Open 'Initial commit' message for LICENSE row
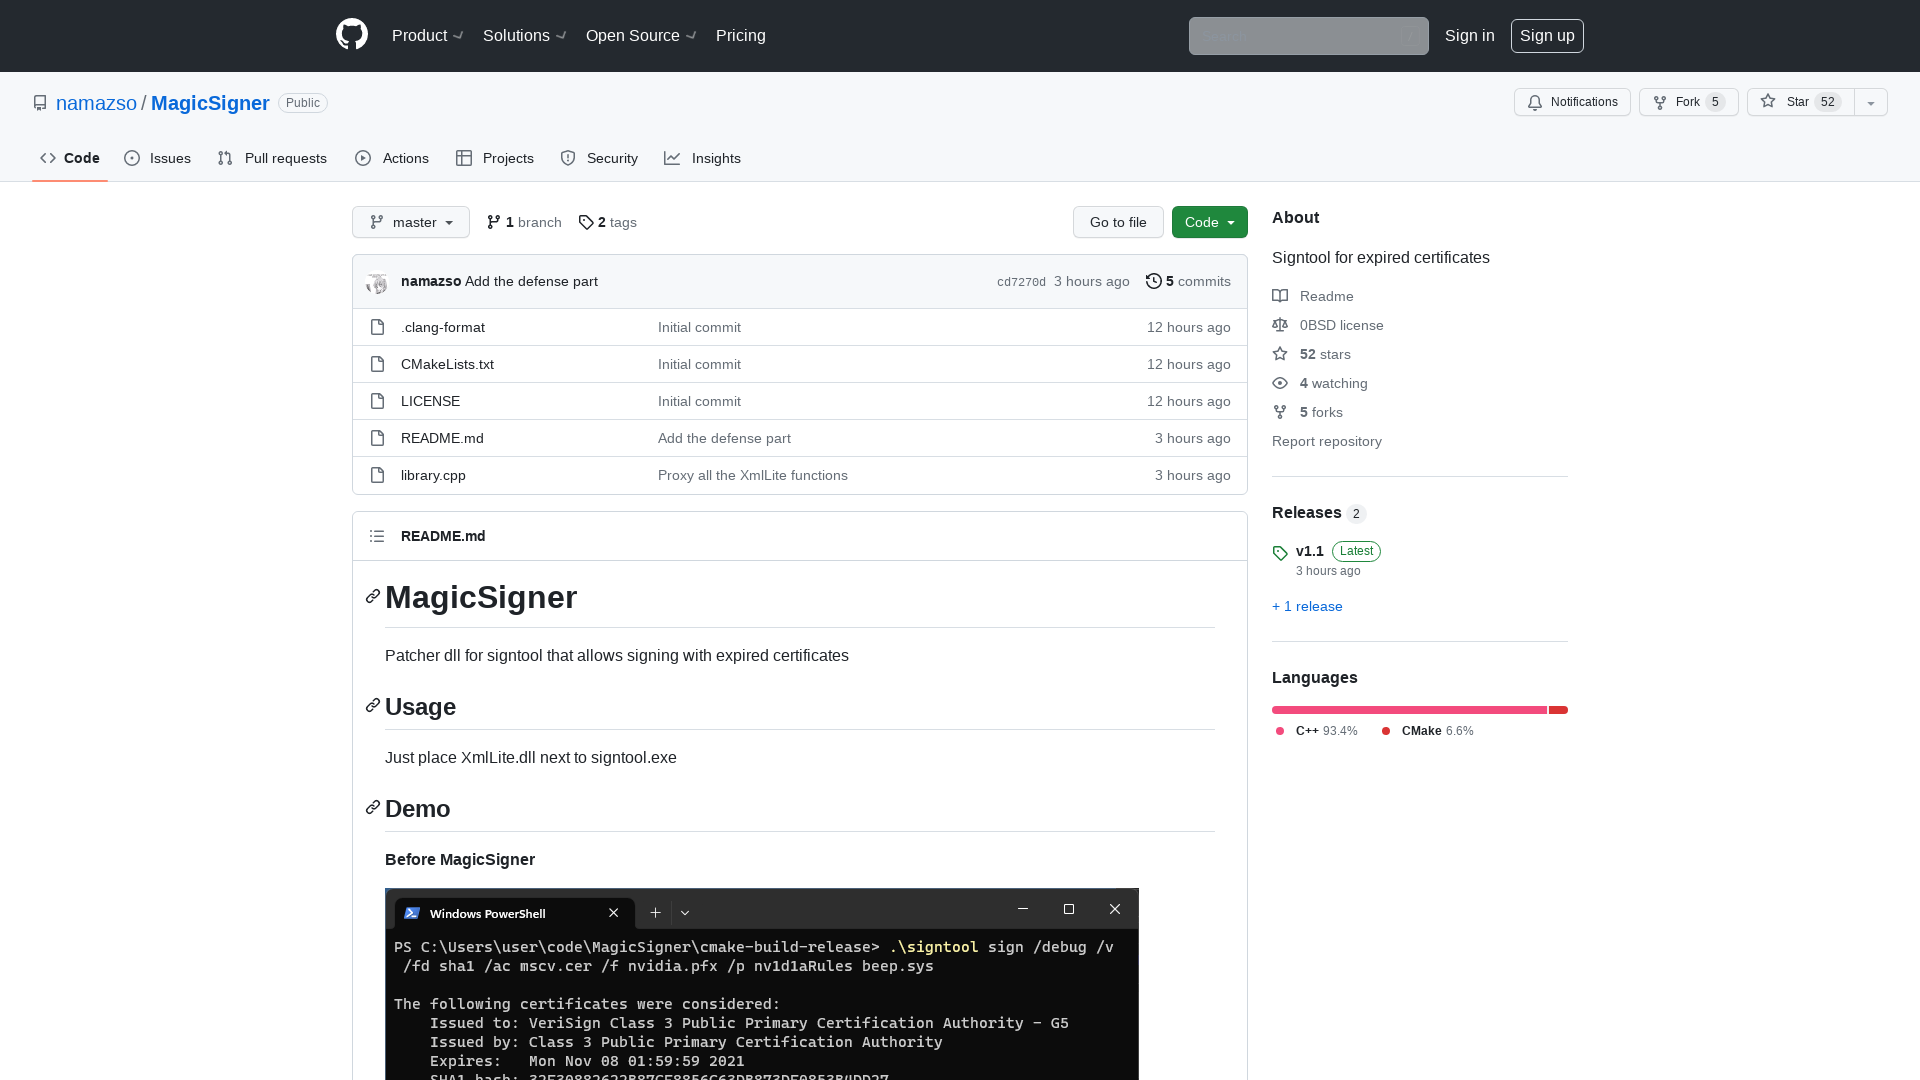 click(x=699, y=401)
